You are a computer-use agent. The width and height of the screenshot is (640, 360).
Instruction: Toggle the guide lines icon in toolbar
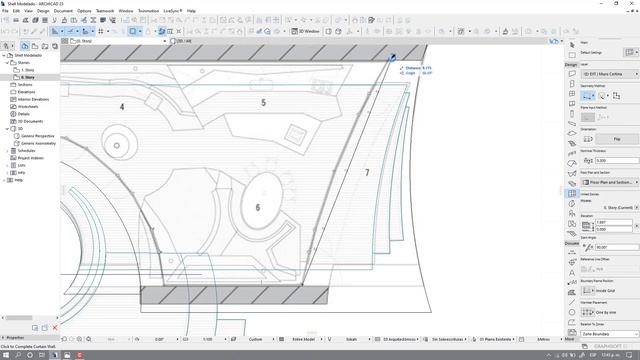coord(55,31)
